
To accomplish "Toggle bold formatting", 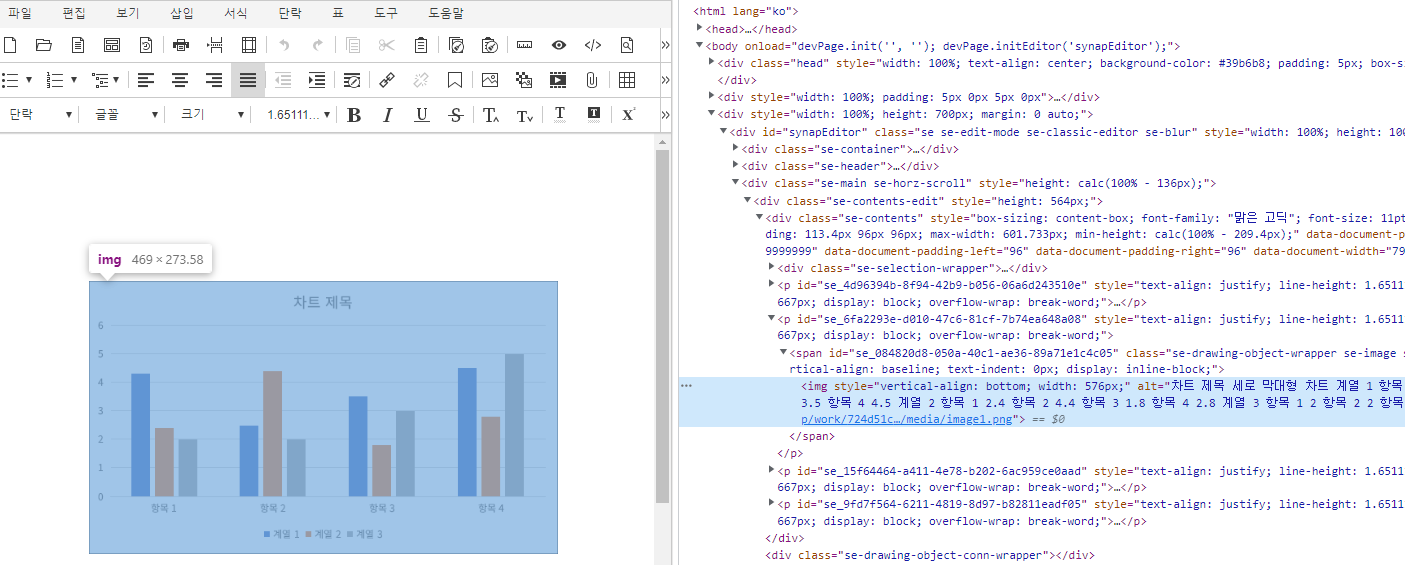I will [x=353, y=115].
